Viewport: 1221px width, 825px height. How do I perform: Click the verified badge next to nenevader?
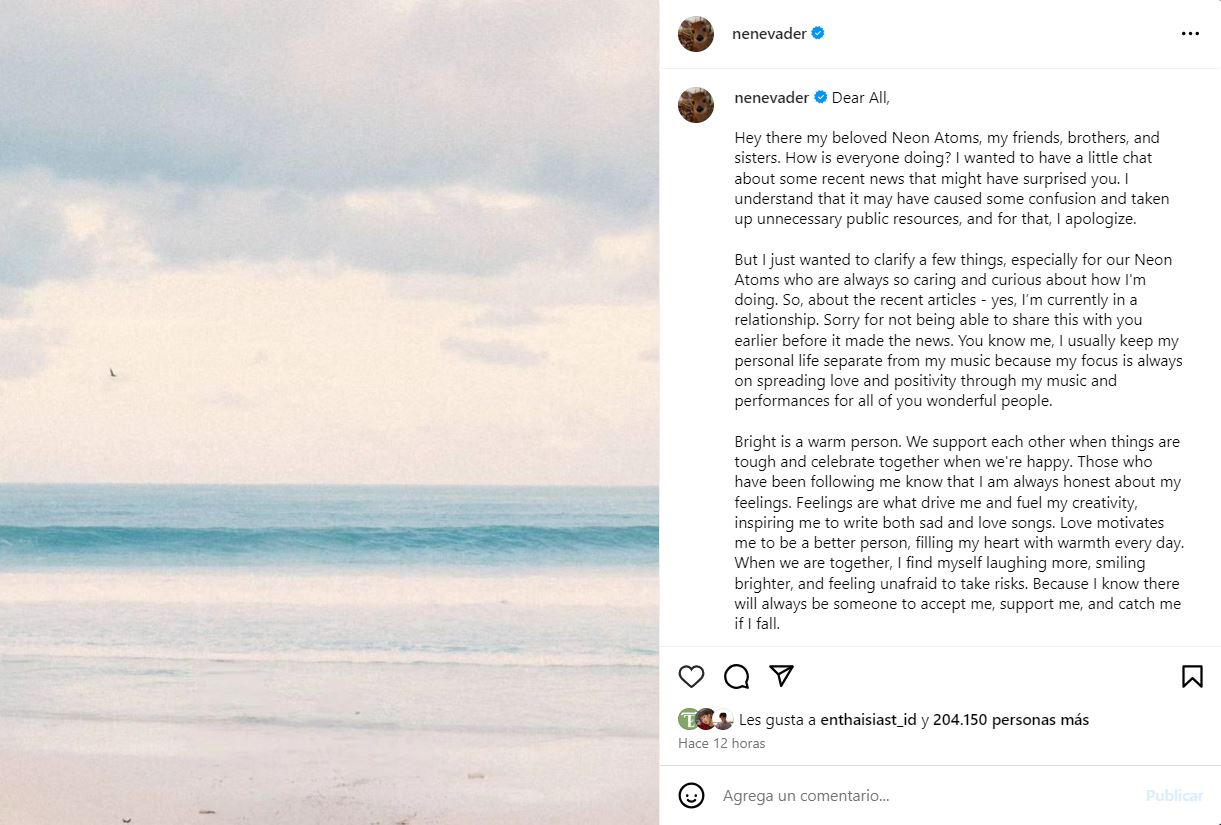click(819, 33)
